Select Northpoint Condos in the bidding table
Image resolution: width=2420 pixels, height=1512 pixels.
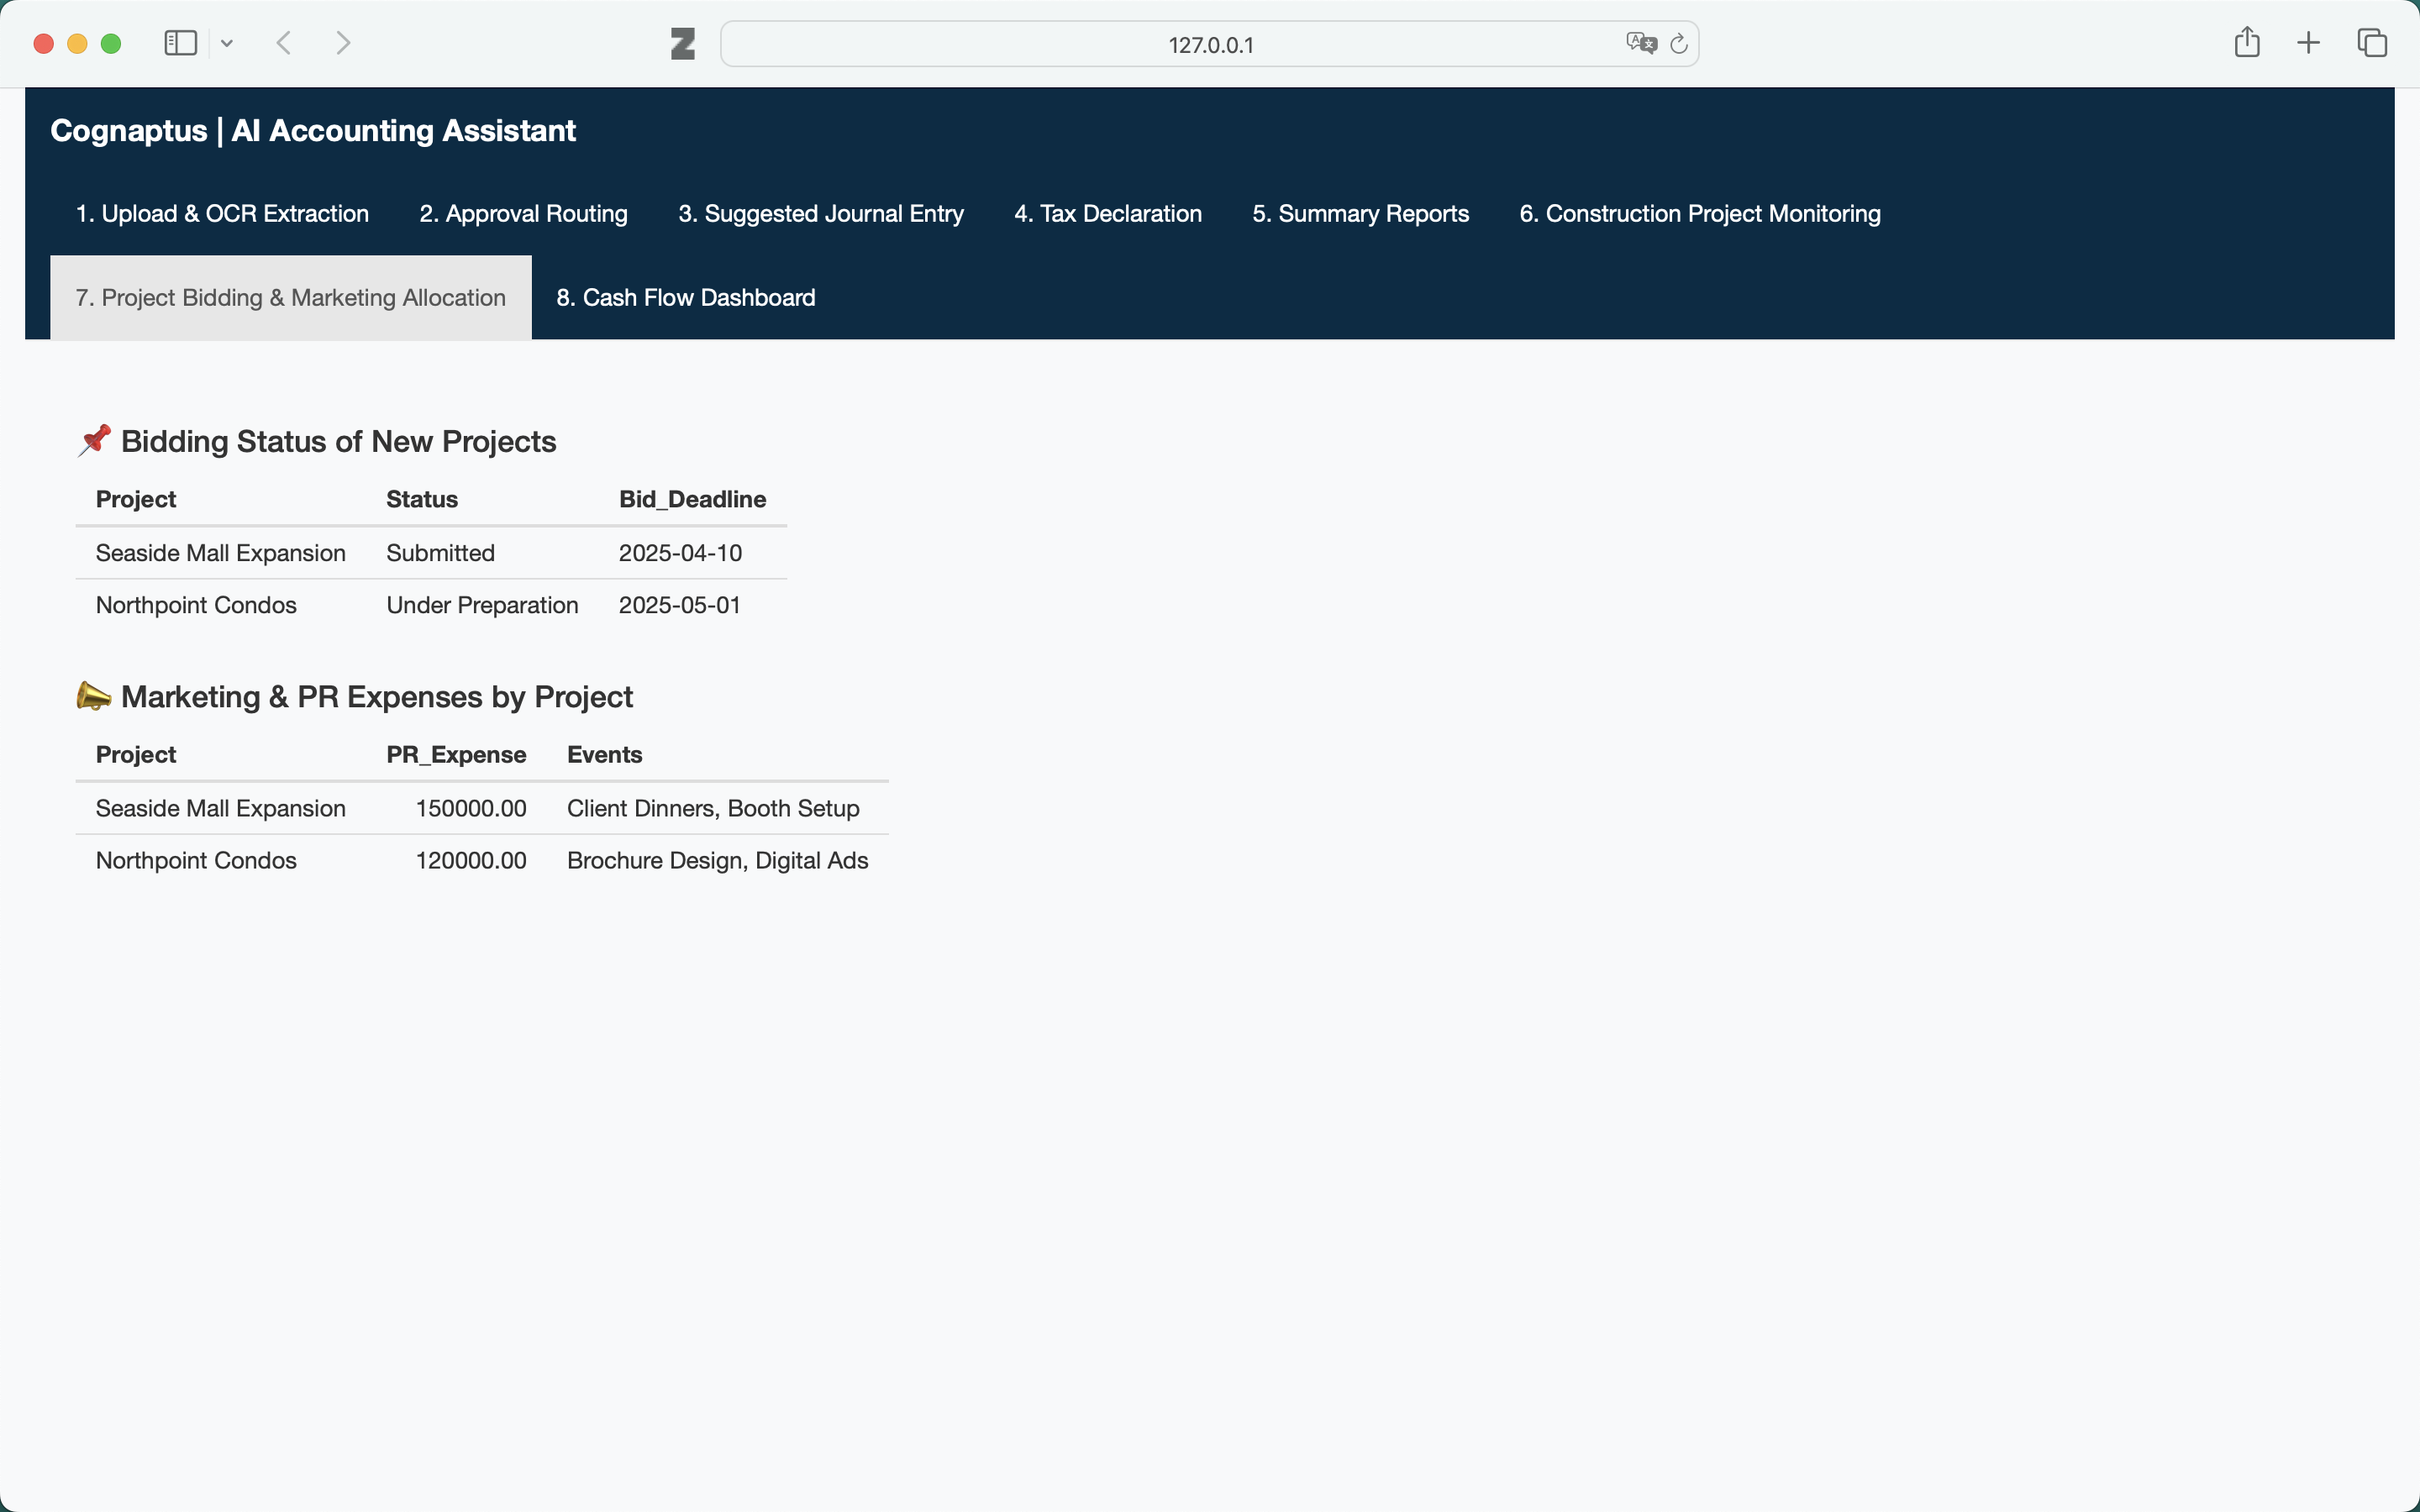tap(196, 605)
